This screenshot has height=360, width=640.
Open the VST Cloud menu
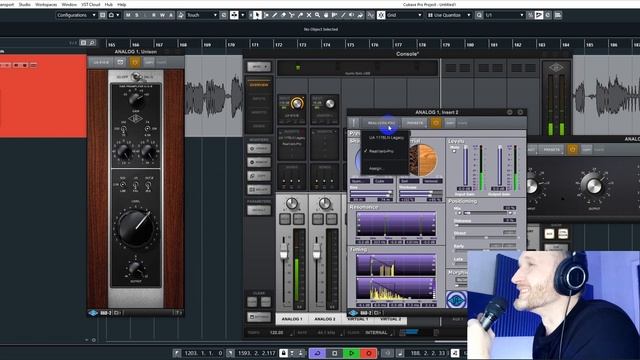click(91, 4)
